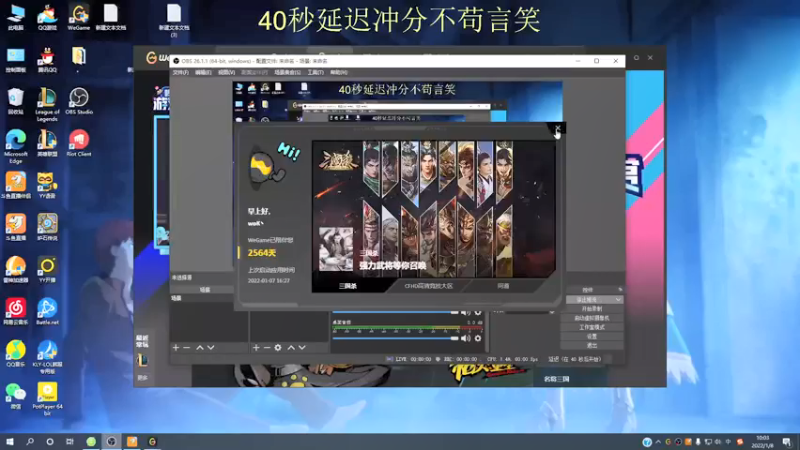
Task: Move the source down in OBS
Action: tap(302, 347)
